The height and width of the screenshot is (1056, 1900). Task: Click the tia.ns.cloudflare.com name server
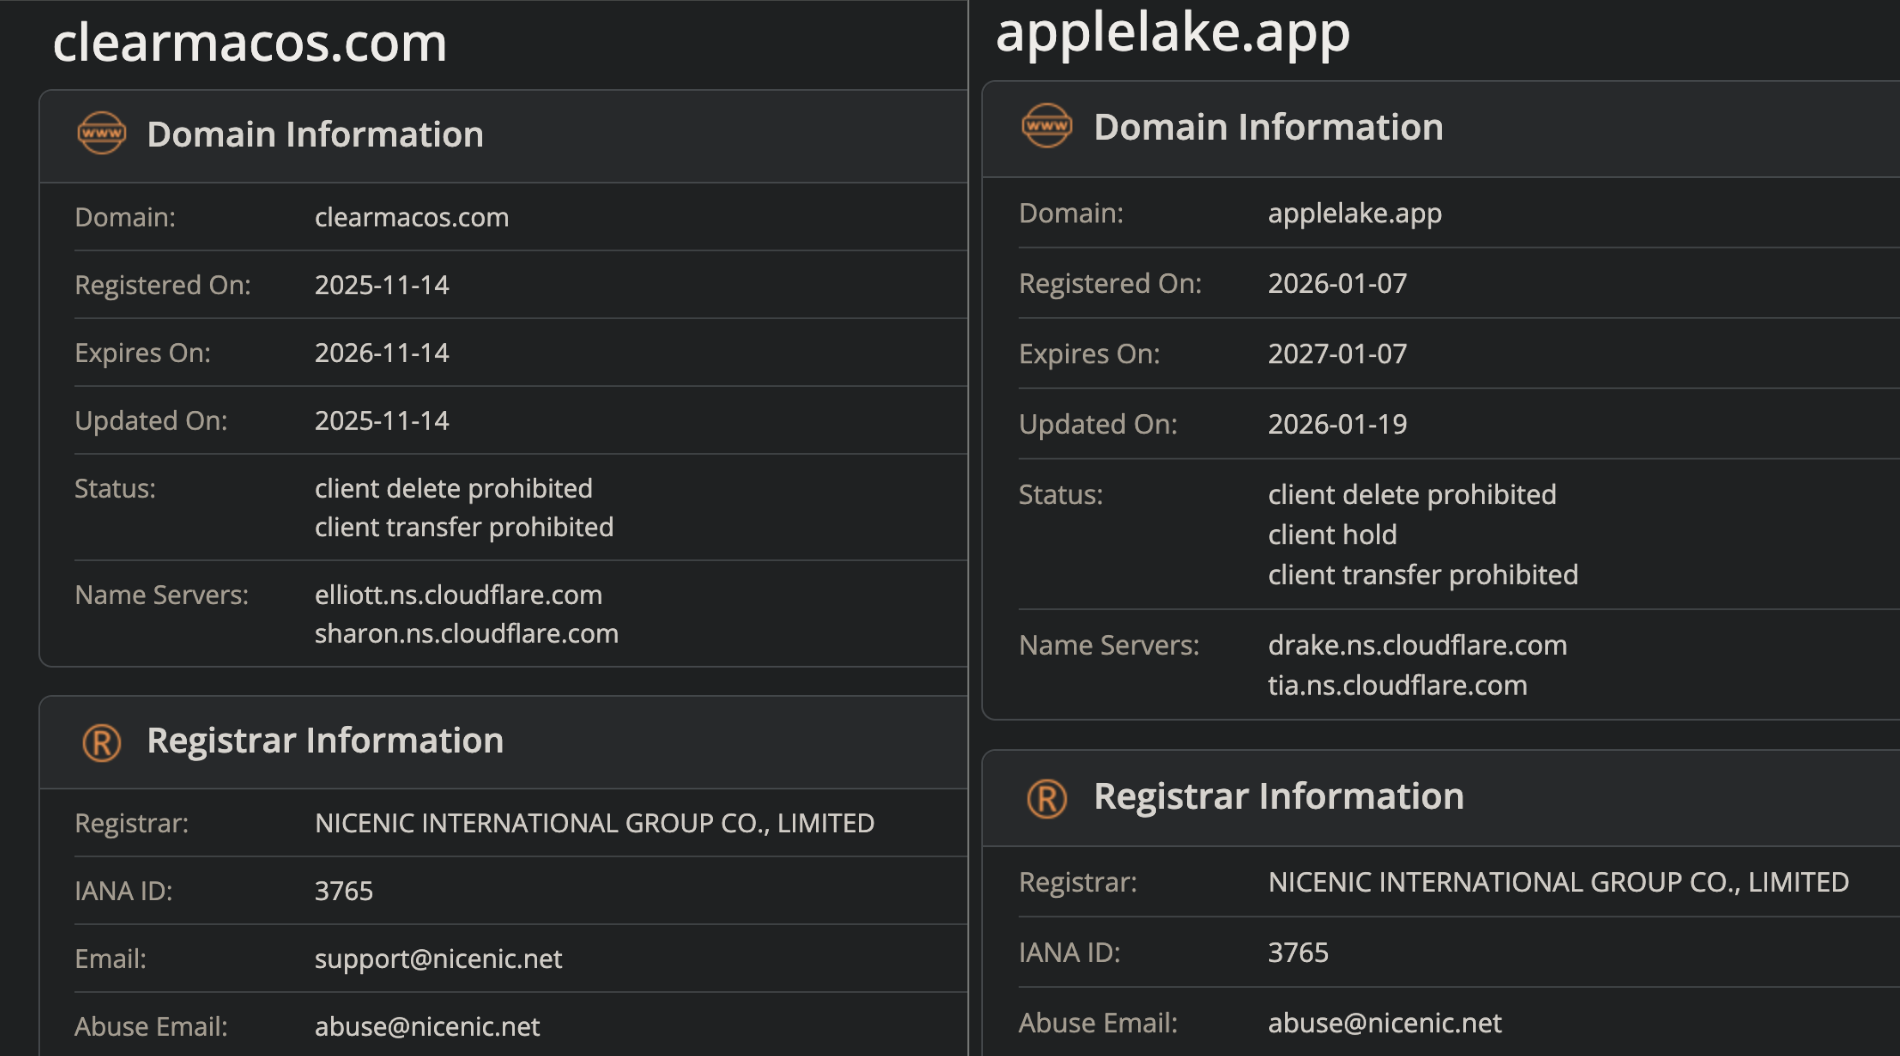point(1397,686)
